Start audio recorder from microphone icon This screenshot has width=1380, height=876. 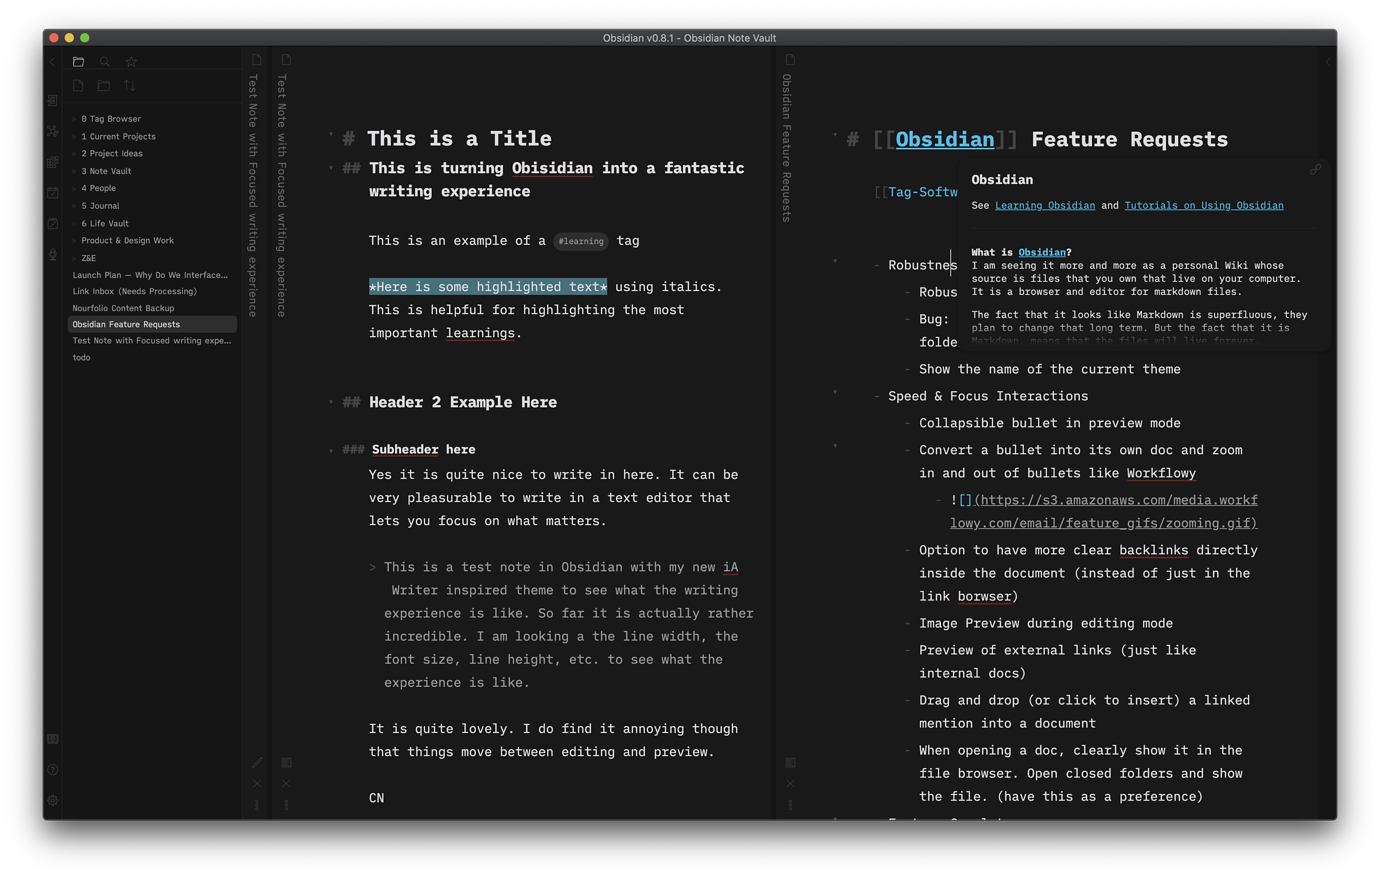53,255
